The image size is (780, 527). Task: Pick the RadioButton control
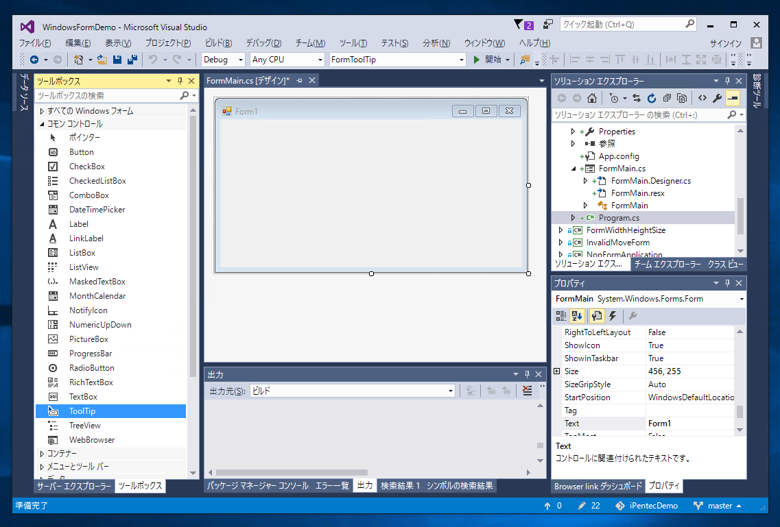[110, 368]
